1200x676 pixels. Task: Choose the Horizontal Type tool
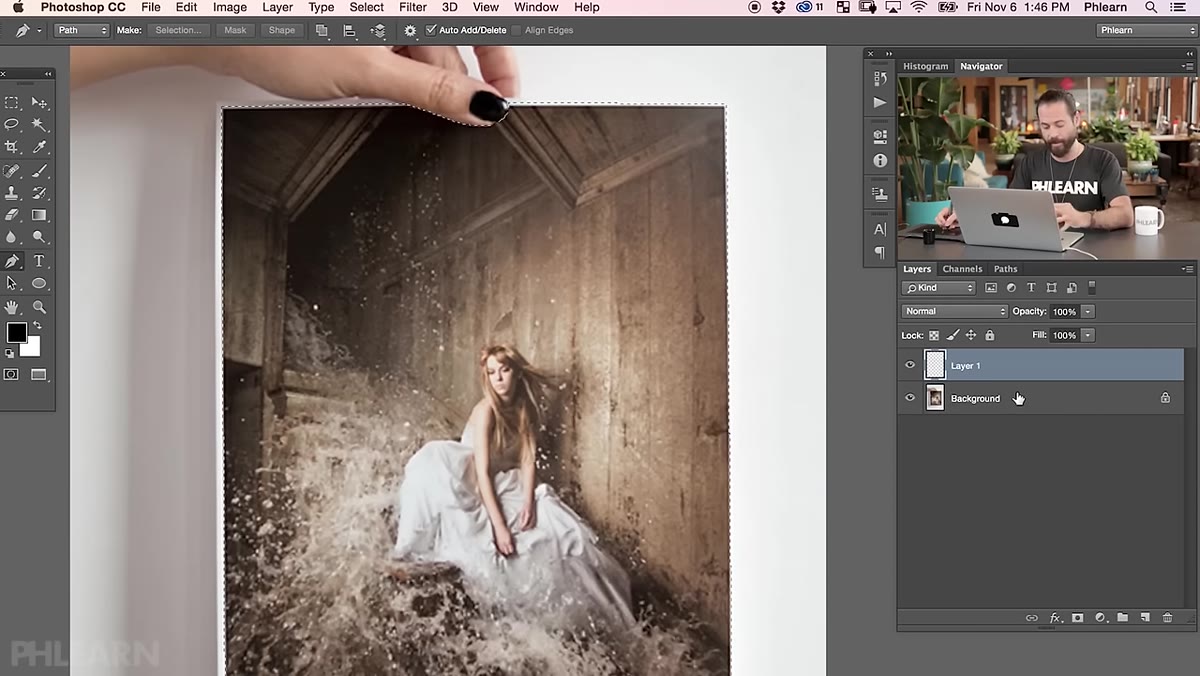click(x=39, y=261)
